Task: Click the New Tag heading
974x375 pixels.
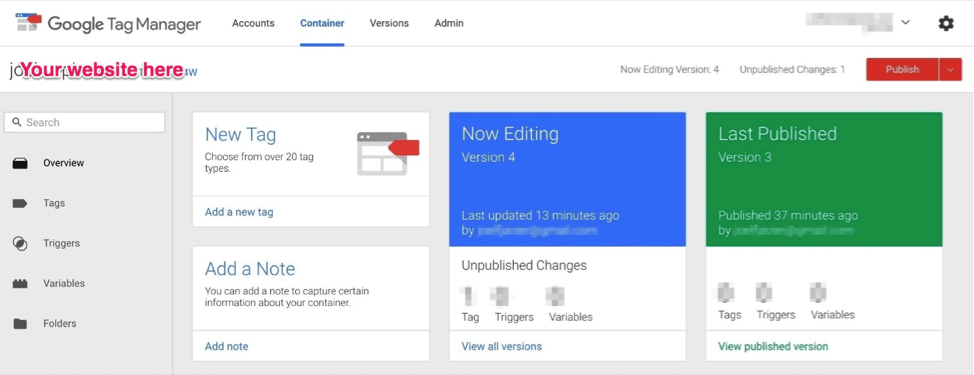Action: [x=240, y=135]
